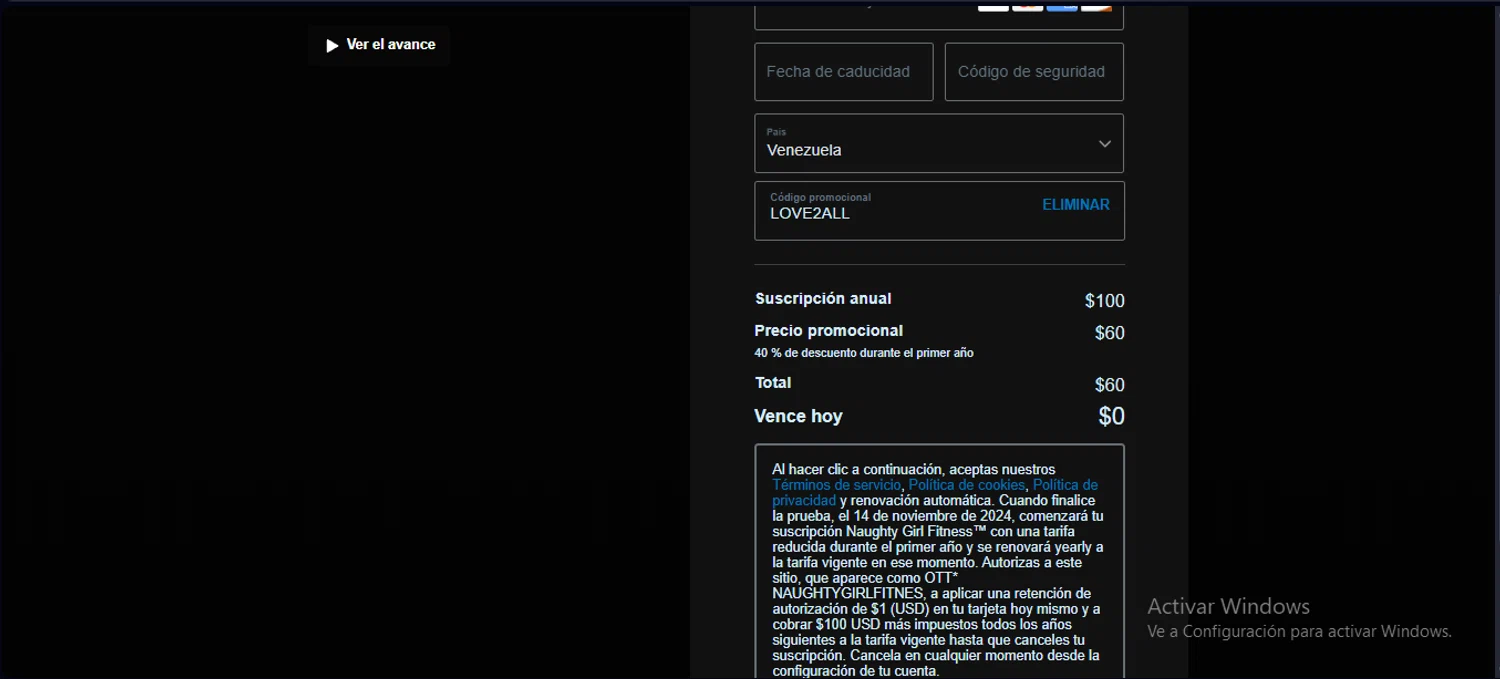Open the Política de privacidad link

pos(1066,485)
